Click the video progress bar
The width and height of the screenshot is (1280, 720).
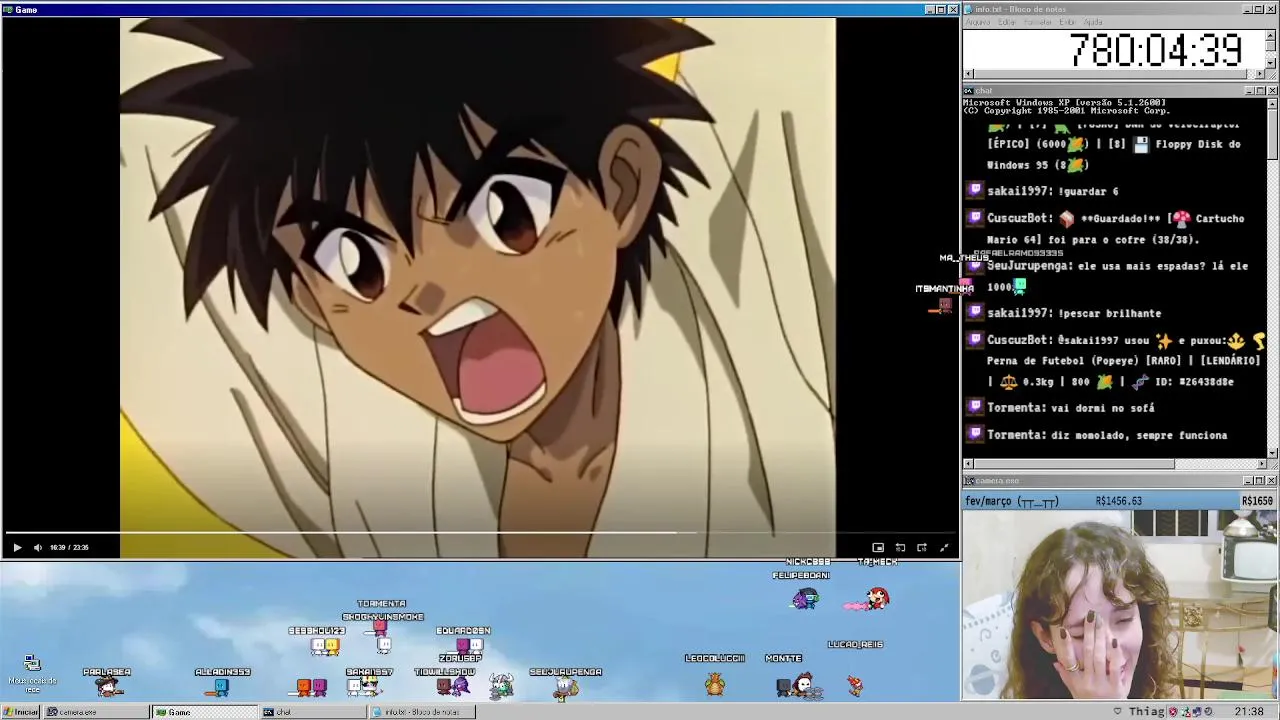pos(480,534)
